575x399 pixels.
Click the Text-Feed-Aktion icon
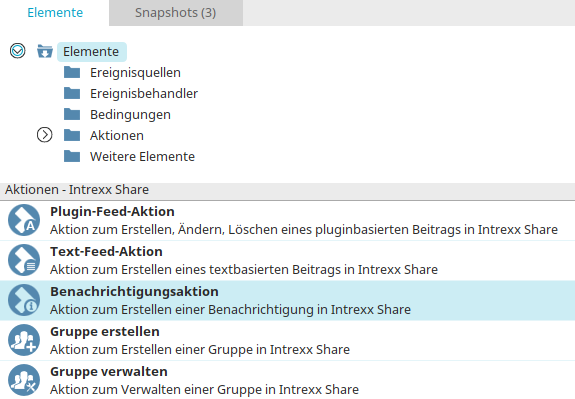(x=24, y=260)
